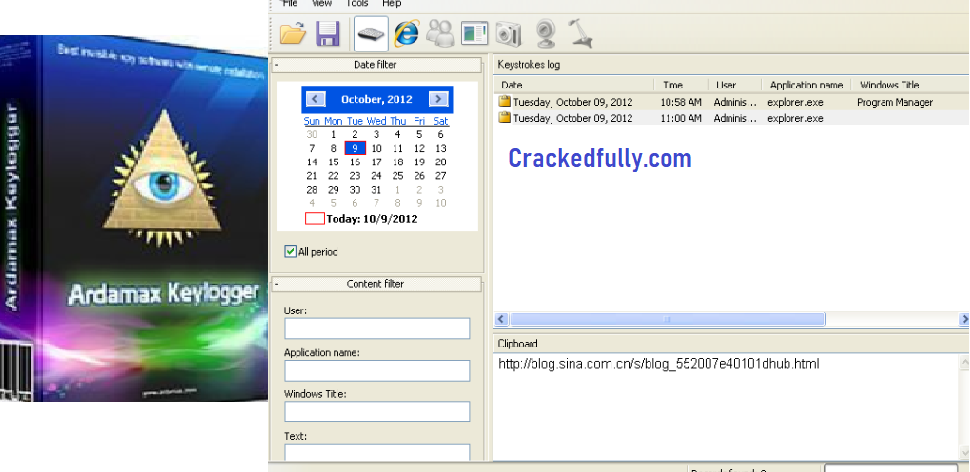Show the chat log via people icon
The image size is (970, 472).
tap(440, 33)
